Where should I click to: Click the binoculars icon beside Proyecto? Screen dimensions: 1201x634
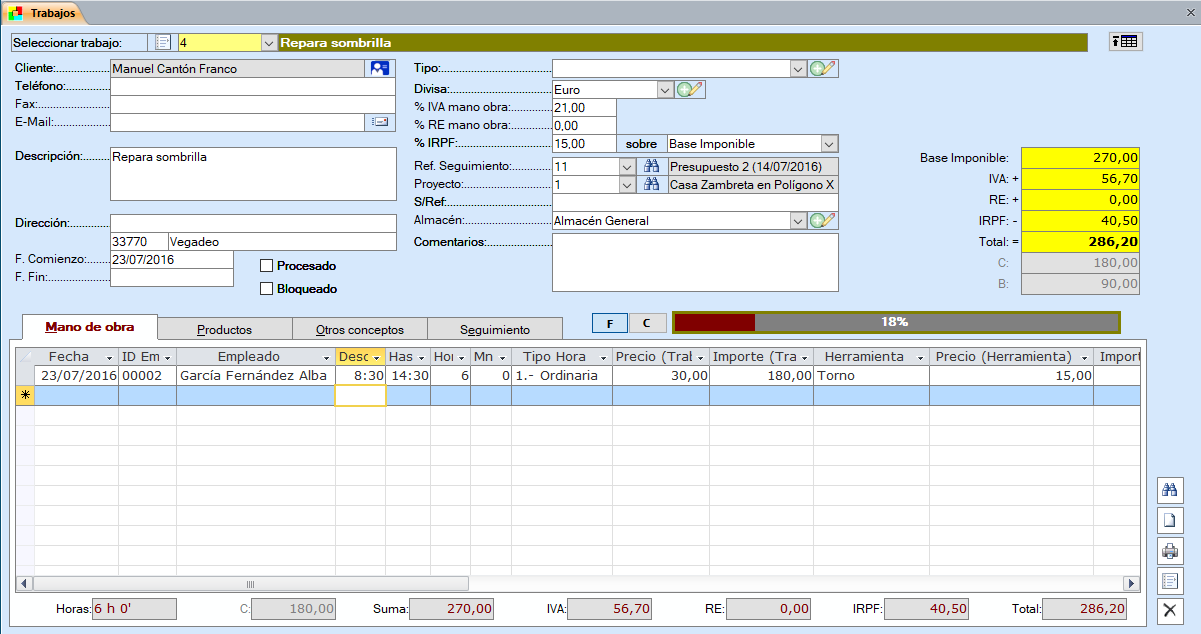(651, 185)
